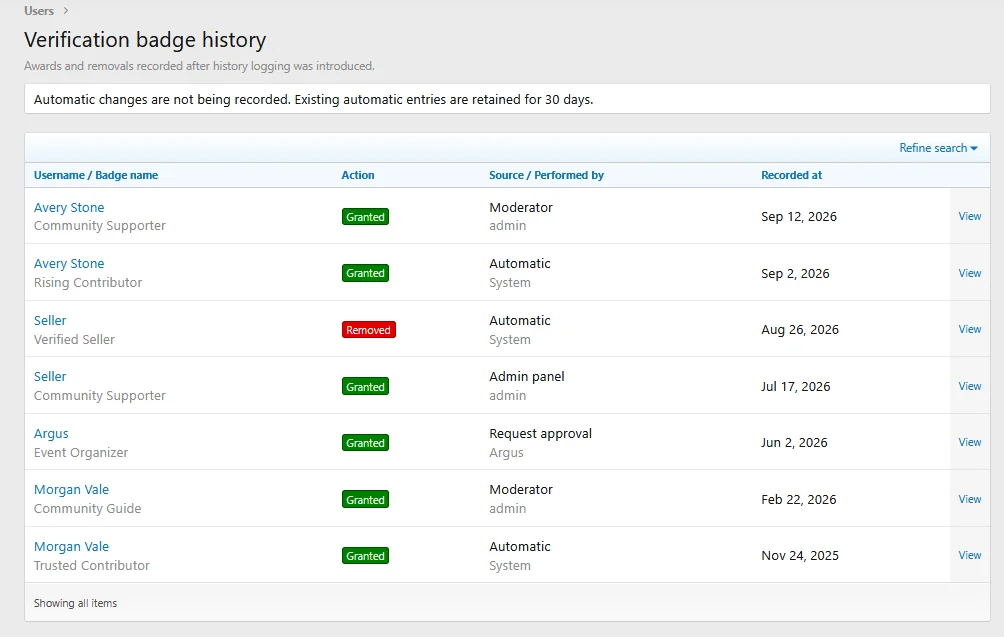The image size is (1004, 637).
Task: Click the Aug 26, 2026 date cell
Action: tap(800, 330)
